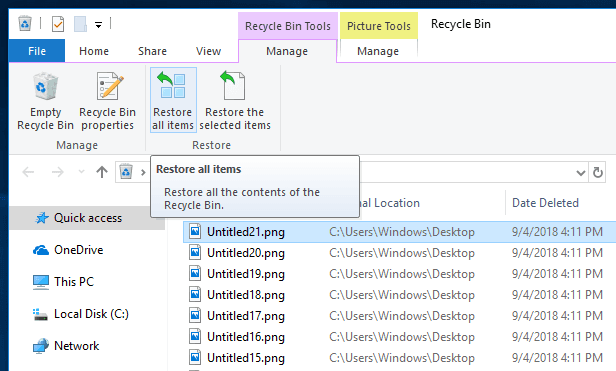Refresh the Recycle Bin view

point(598,173)
